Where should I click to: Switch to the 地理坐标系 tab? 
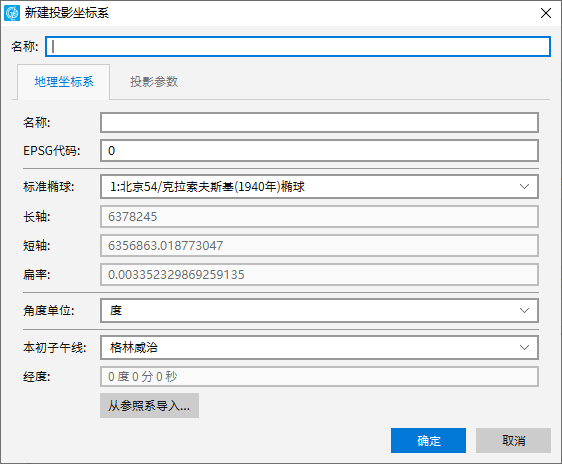[64, 82]
